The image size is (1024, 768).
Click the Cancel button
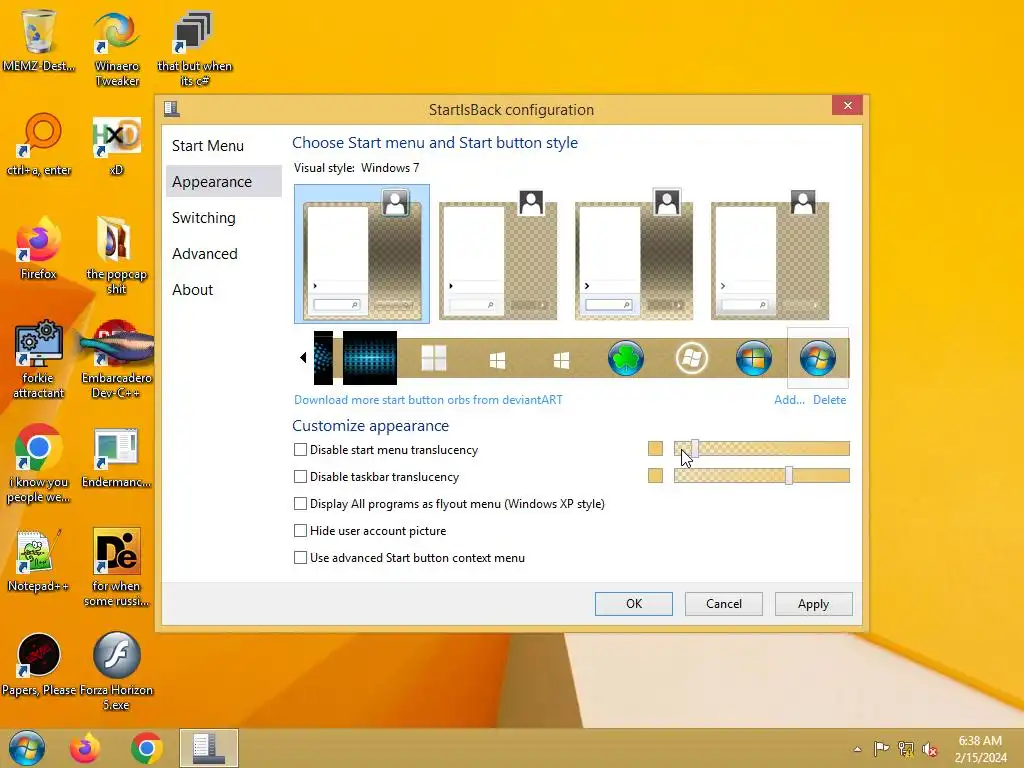pyautogui.click(x=724, y=604)
